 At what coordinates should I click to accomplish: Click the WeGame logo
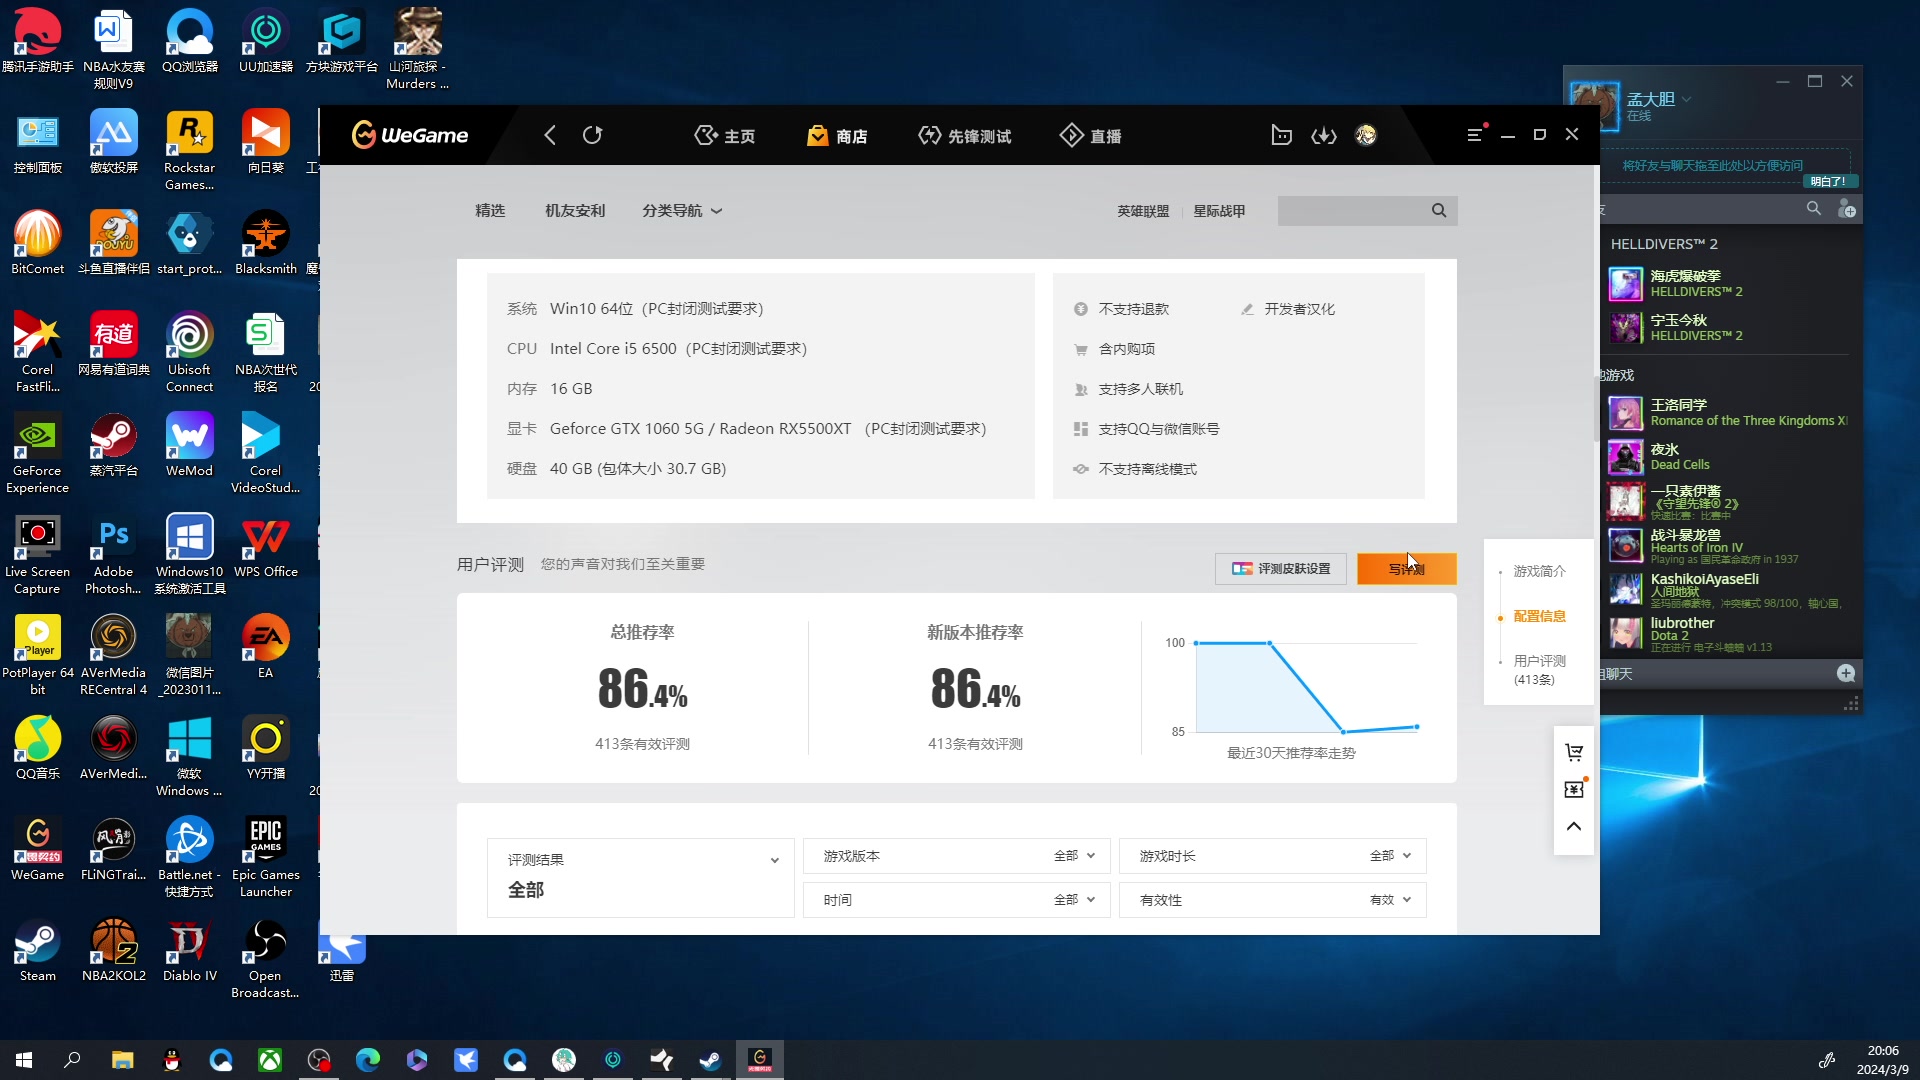coord(410,135)
